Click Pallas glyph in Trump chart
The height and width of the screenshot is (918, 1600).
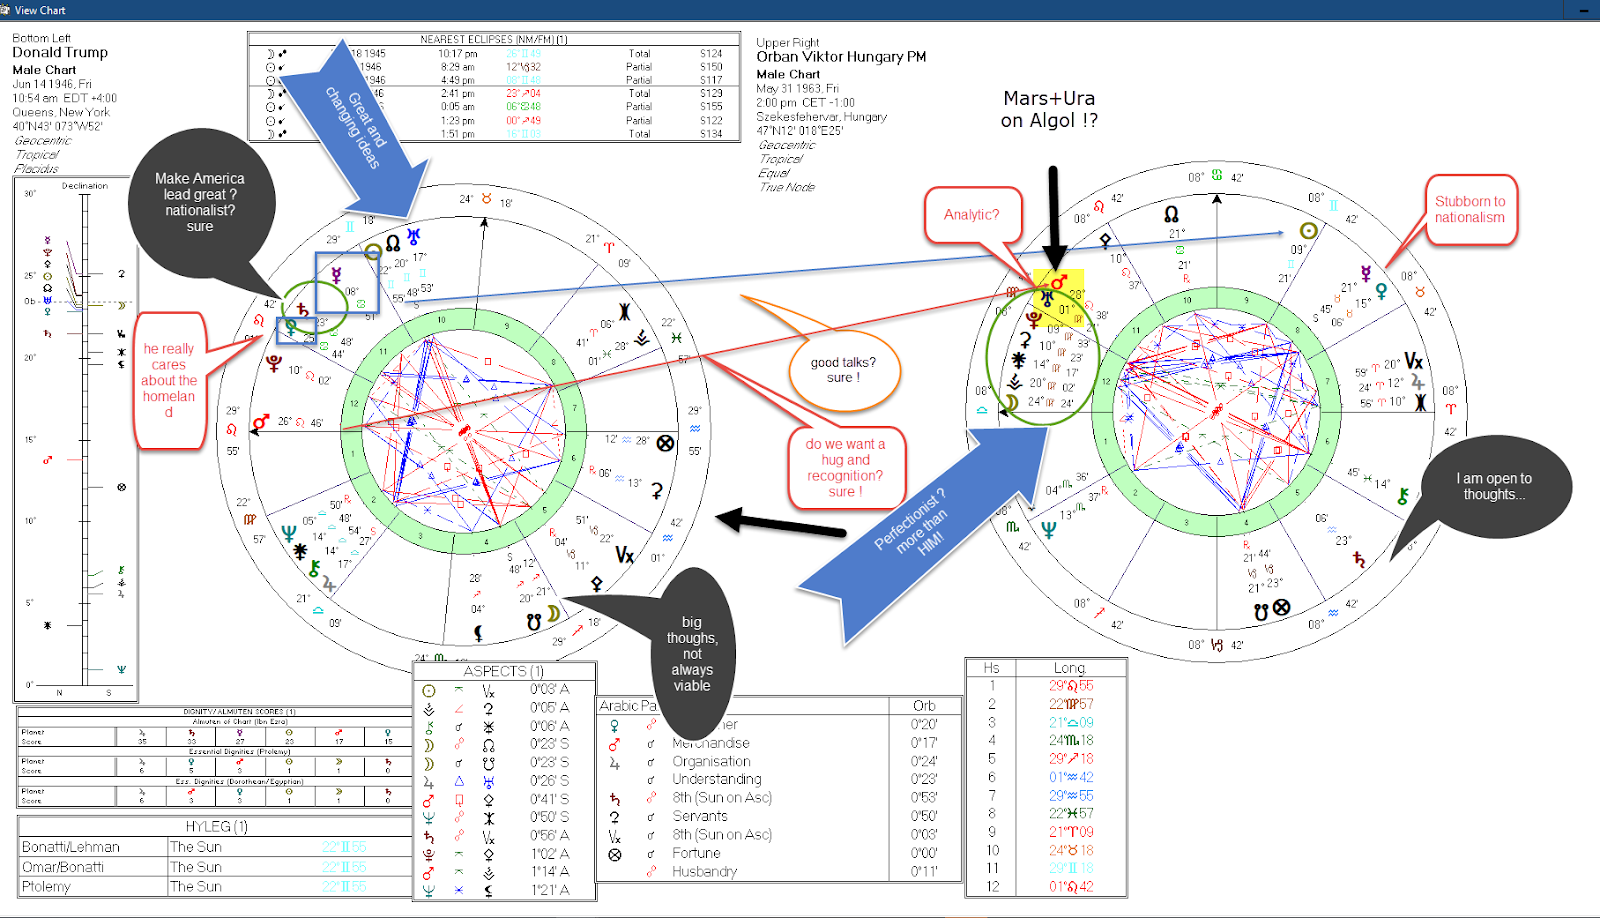click(x=597, y=583)
